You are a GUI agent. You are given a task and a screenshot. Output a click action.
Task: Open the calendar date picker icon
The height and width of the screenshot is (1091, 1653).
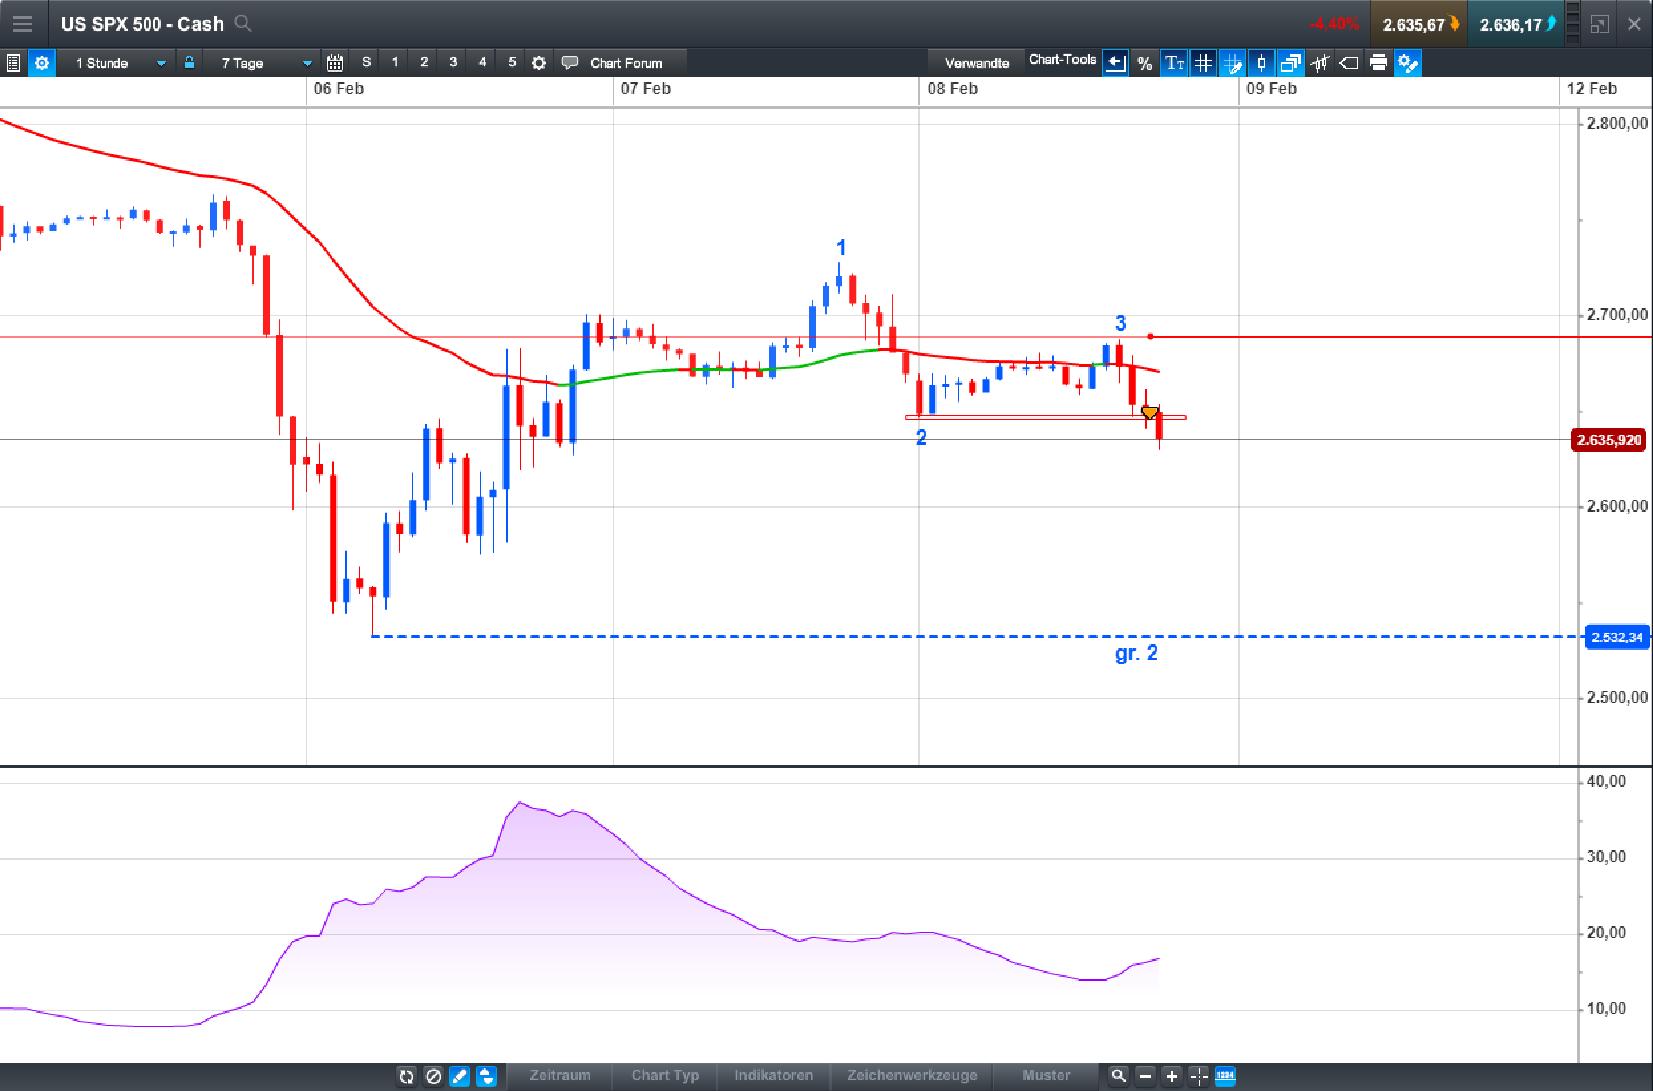tap(333, 62)
